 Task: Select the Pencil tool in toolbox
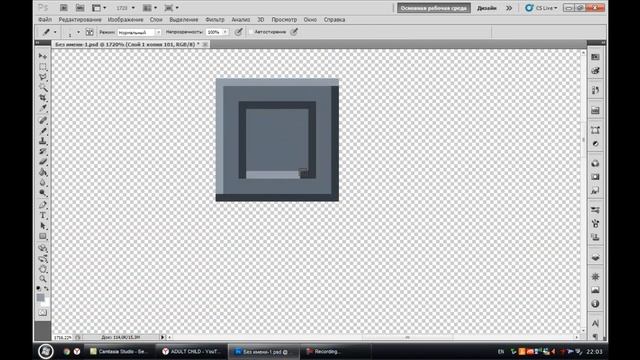tap(42, 131)
